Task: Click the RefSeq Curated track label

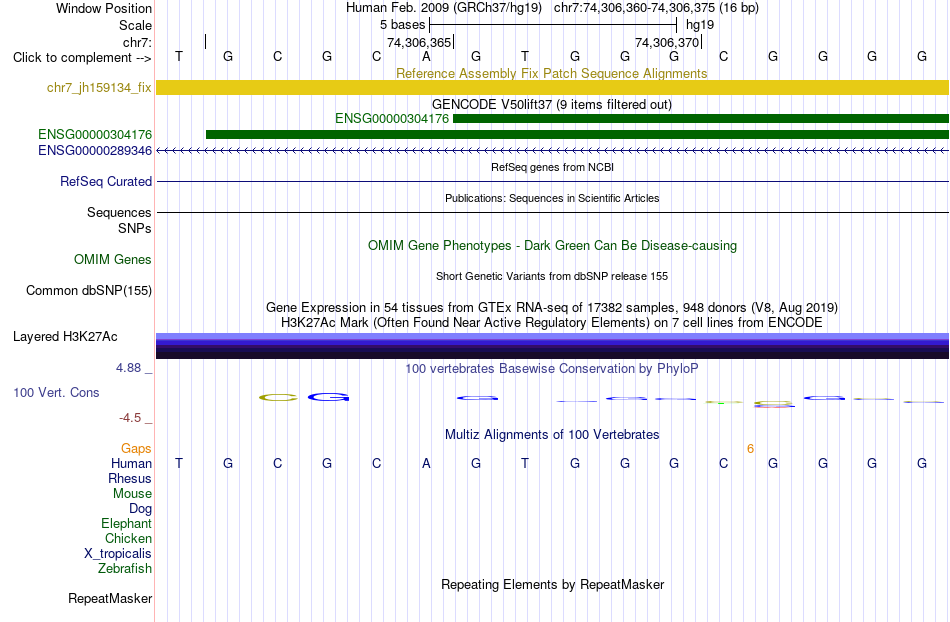Action: (x=106, y=181)
